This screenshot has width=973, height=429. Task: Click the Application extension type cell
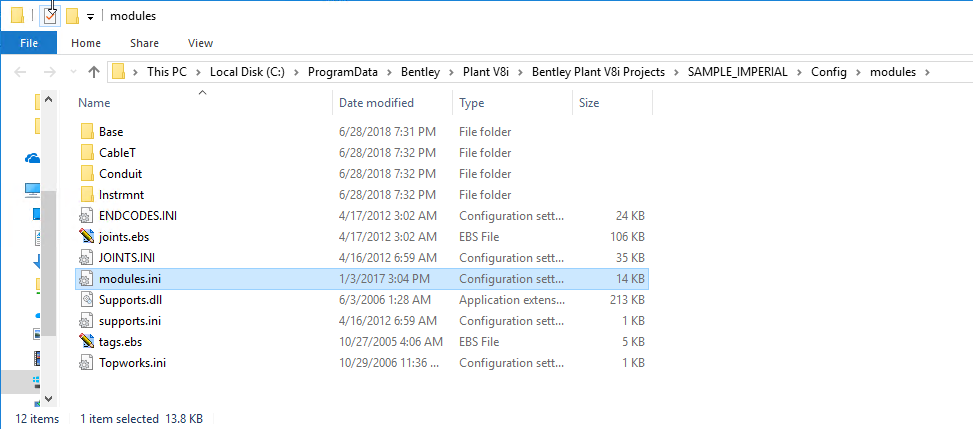point(512,300)
